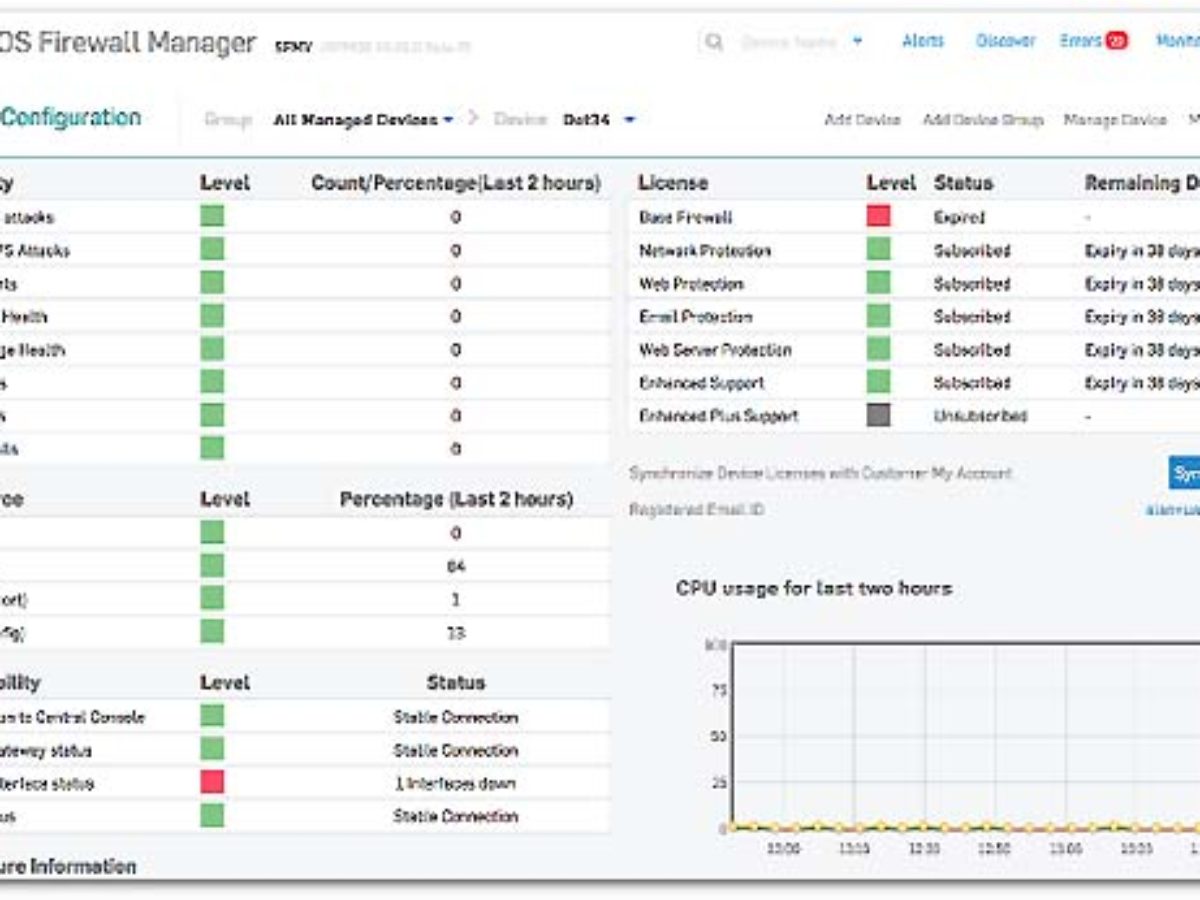The height and width of the screenshot is (900, 1200).
Task: Click the gray Enhanced Plus Support level indicator
Action: (879, 415)
